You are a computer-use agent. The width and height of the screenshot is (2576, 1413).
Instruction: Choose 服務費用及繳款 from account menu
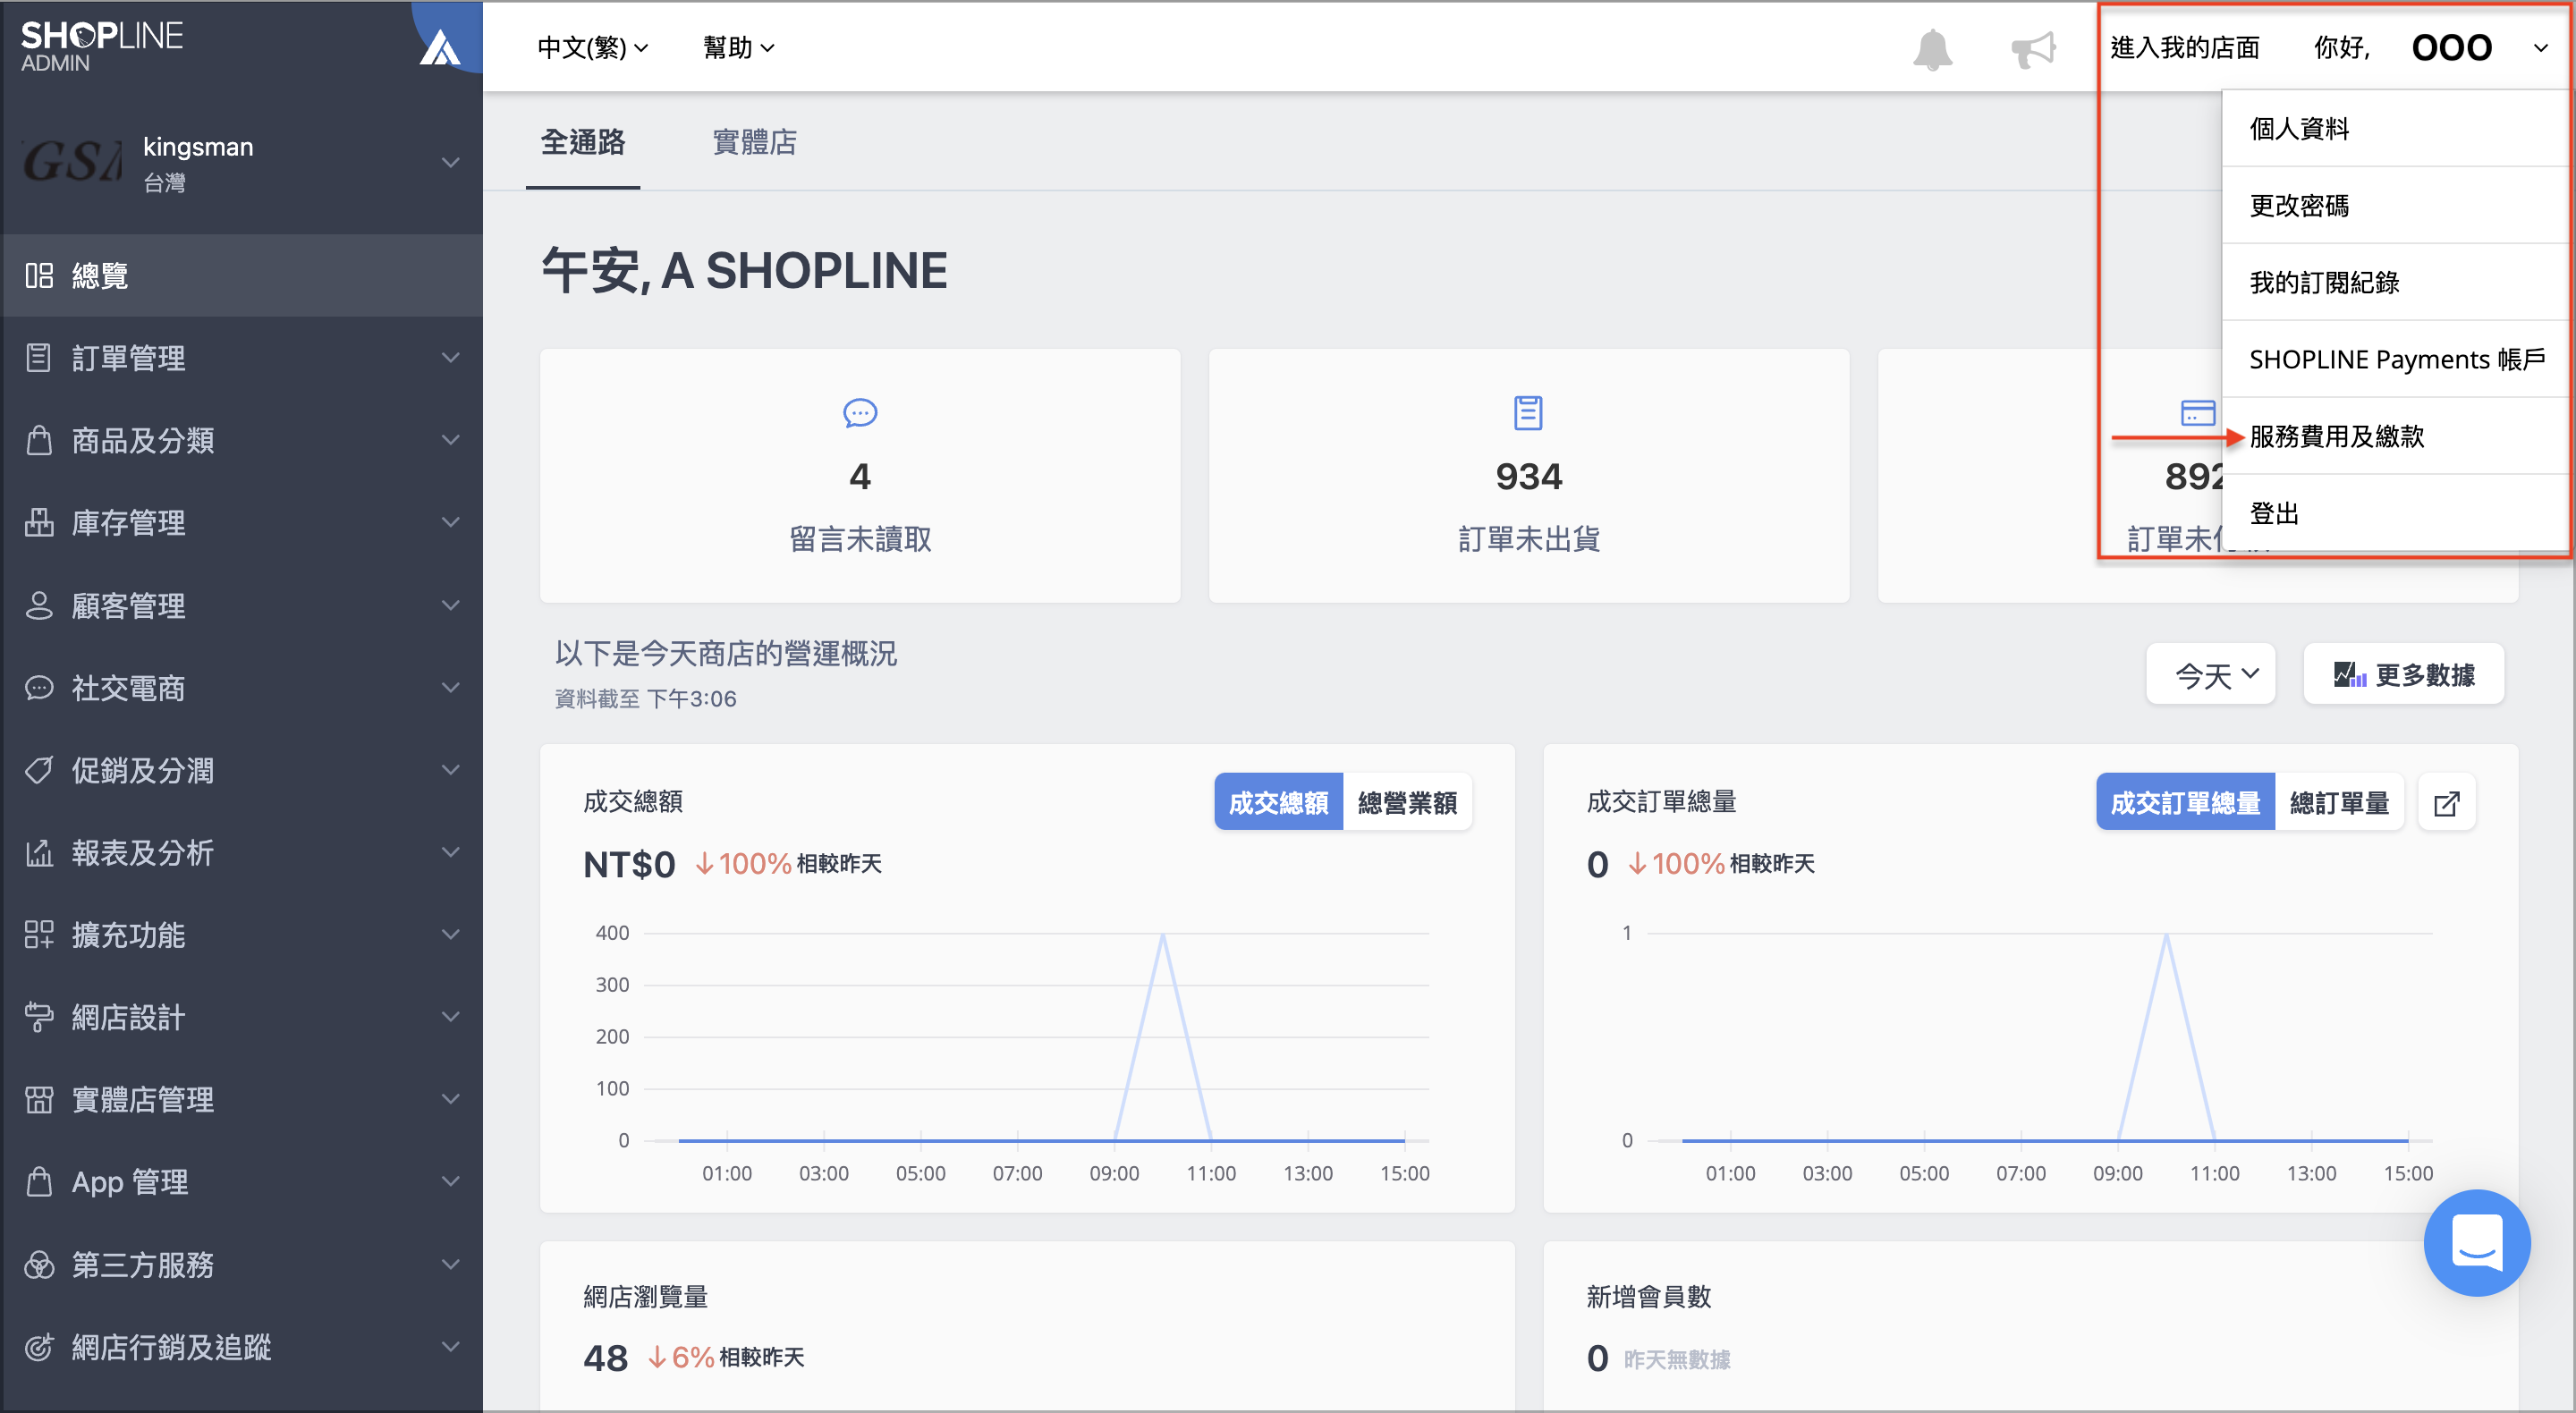[2394, 436]
